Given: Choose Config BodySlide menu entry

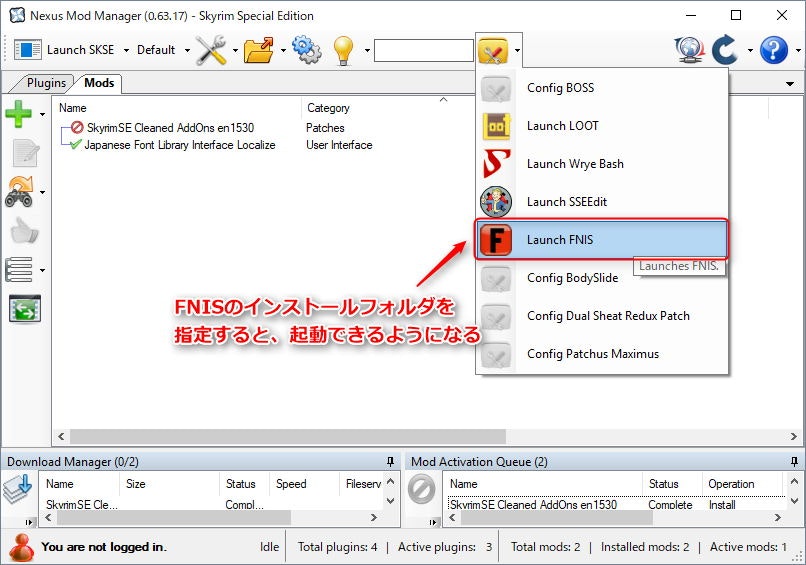Looking at the screenshot, I should click(601, 278).
